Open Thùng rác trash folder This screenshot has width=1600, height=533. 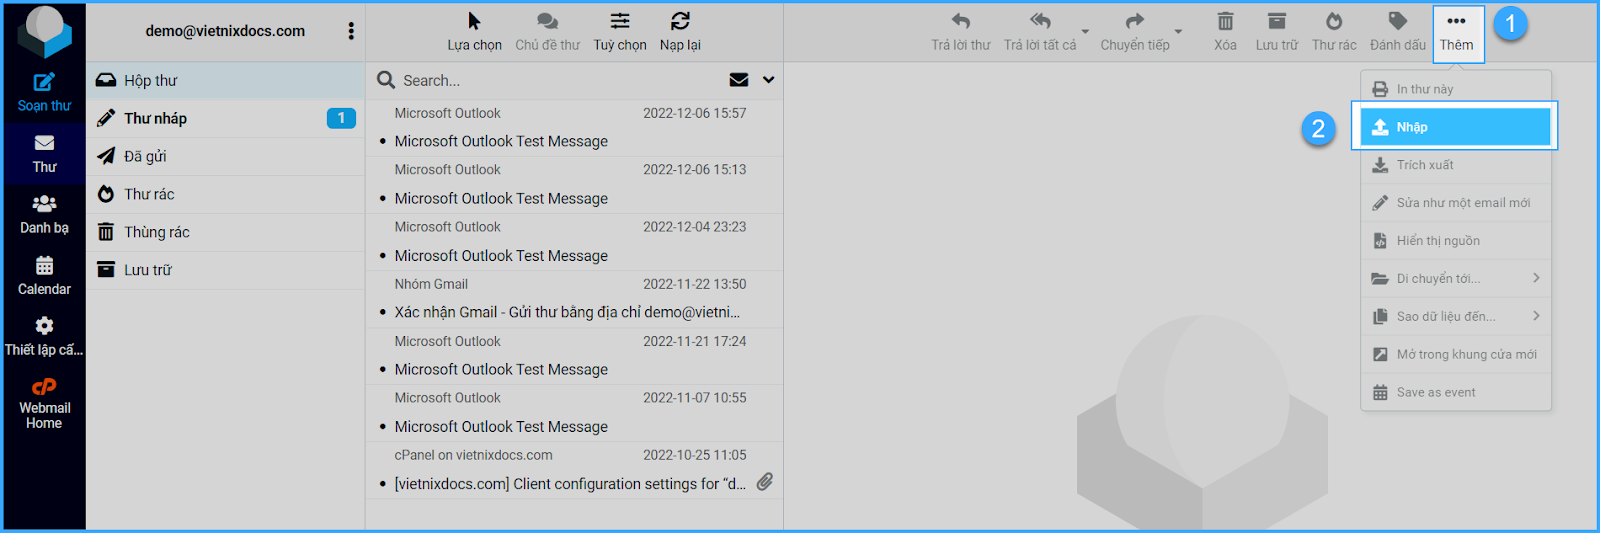coord(225,232)
